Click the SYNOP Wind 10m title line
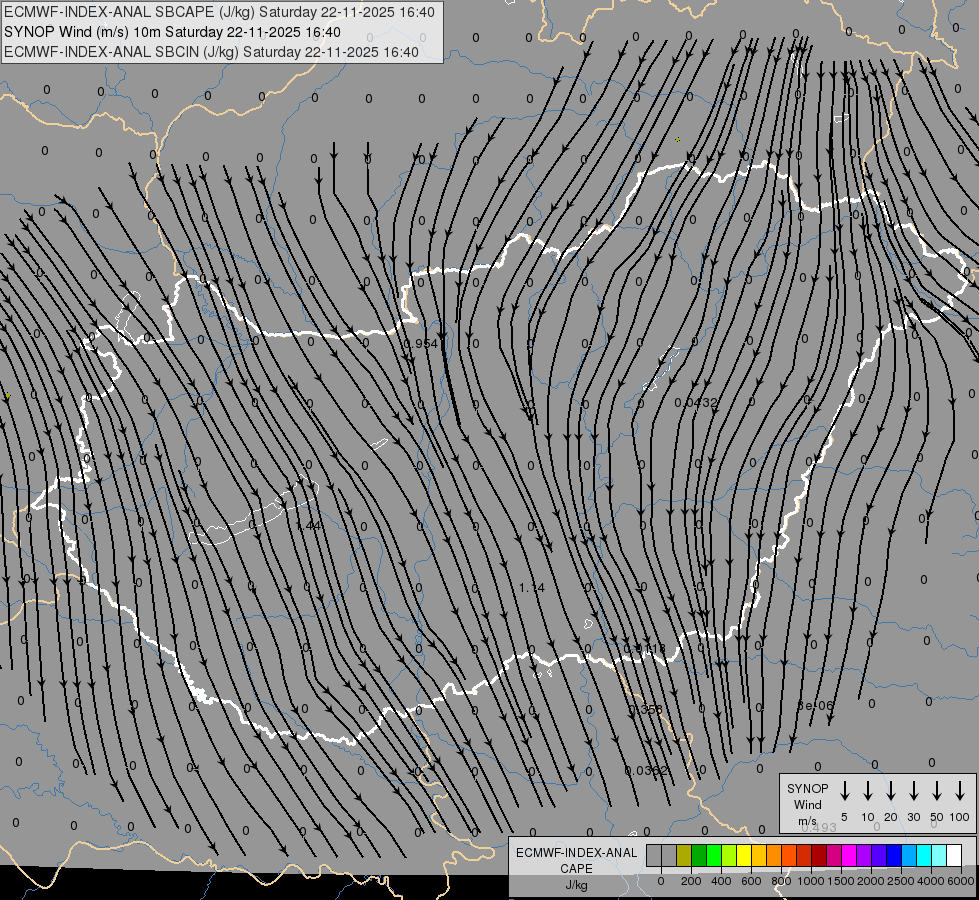 [172, 32]
